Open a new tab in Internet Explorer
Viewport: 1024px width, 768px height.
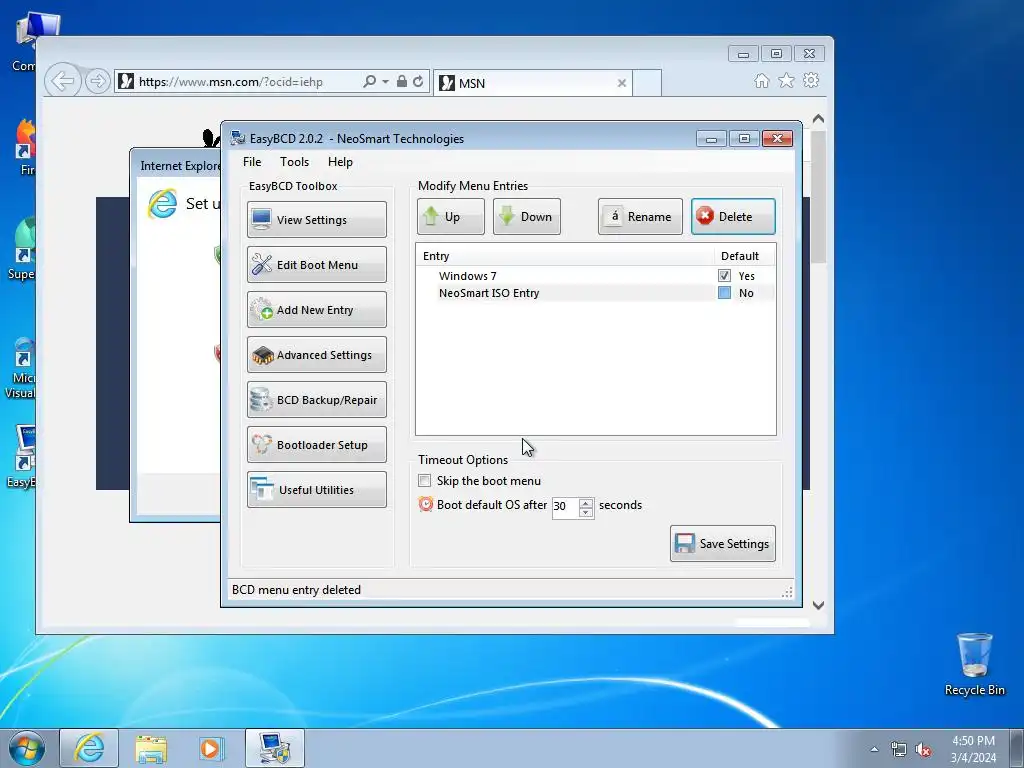pyautogui.click(x=647, y=83)
